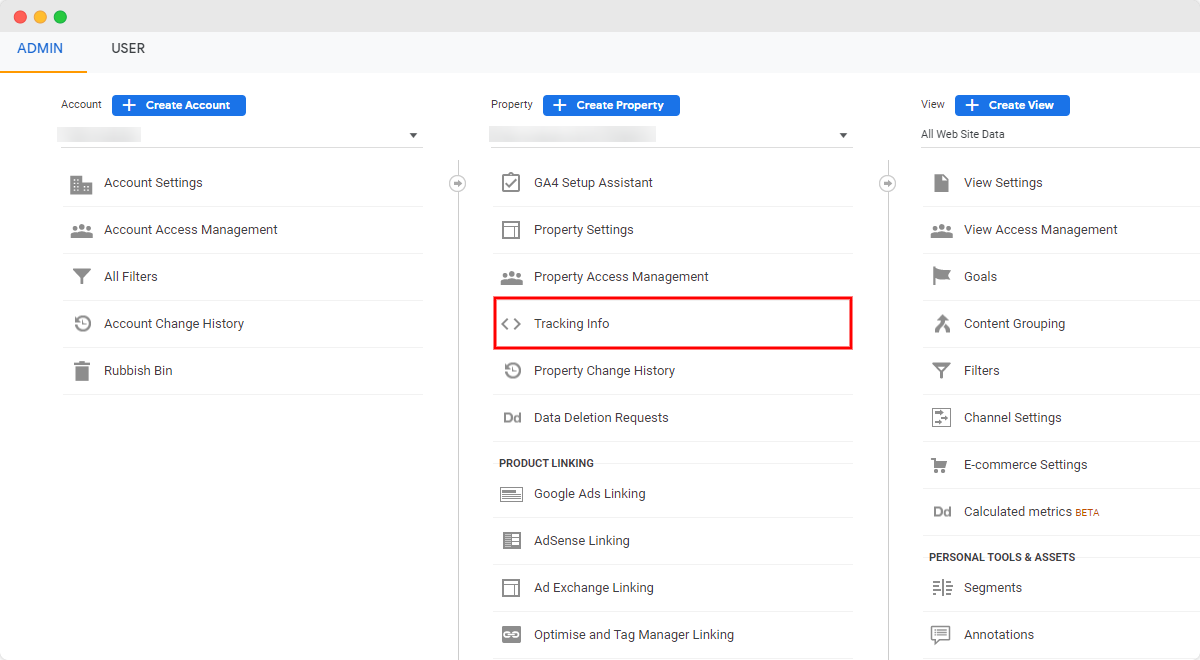Open Goals settings
This screenshot has width=1200, height=660.
(x=981, y=276)
